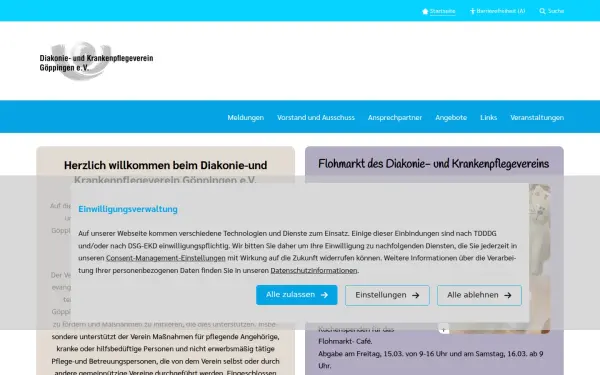This screenshot has width=600, height=375.
Task: Click the plus icon below Flohmarkt image
Action: 443,329
